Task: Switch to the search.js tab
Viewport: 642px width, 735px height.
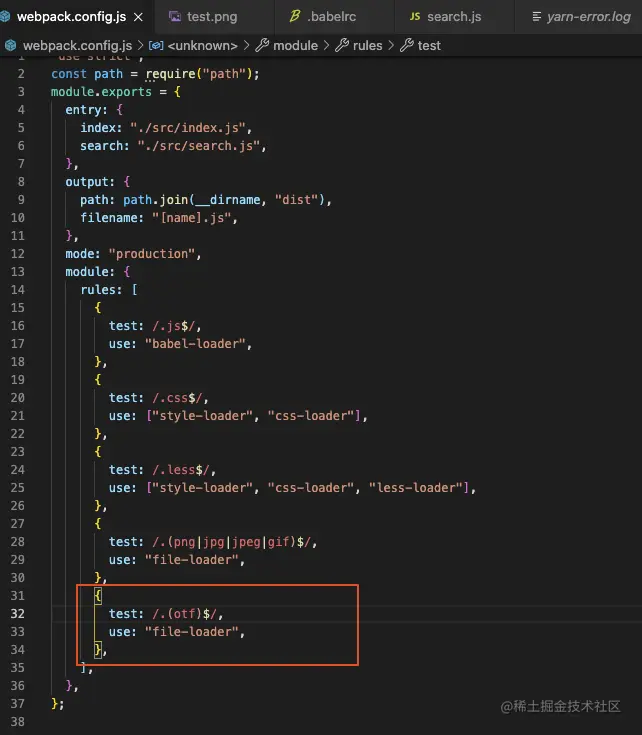Action: point(454,17)
